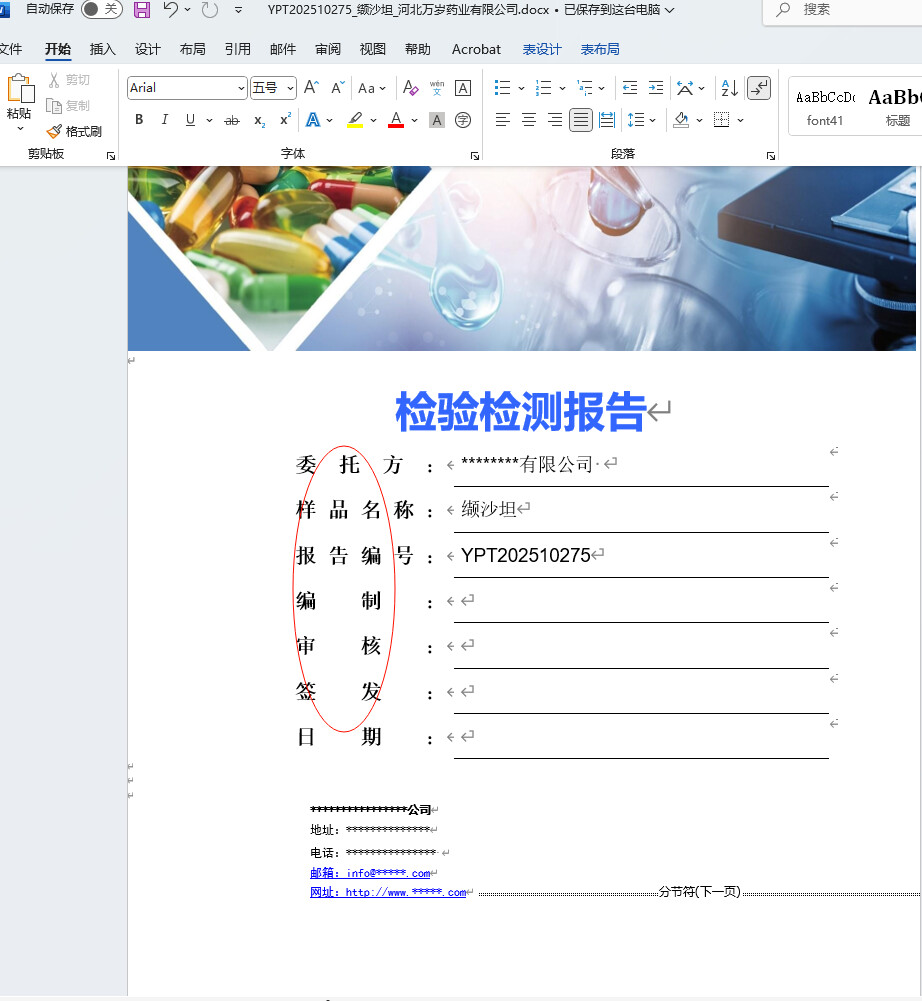
Task: Toggle show/hide paragraph marks
Action: click(759, 88)
